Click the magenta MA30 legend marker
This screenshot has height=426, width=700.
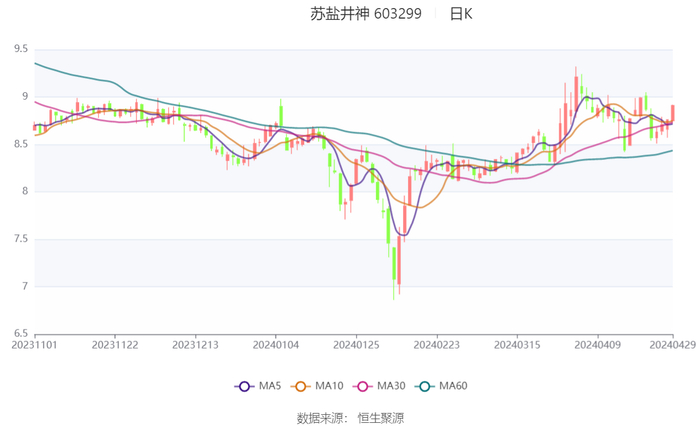tap(363, 387)
